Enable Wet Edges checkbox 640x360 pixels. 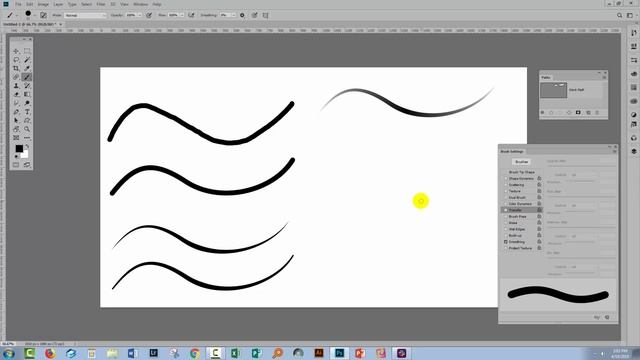506,229
